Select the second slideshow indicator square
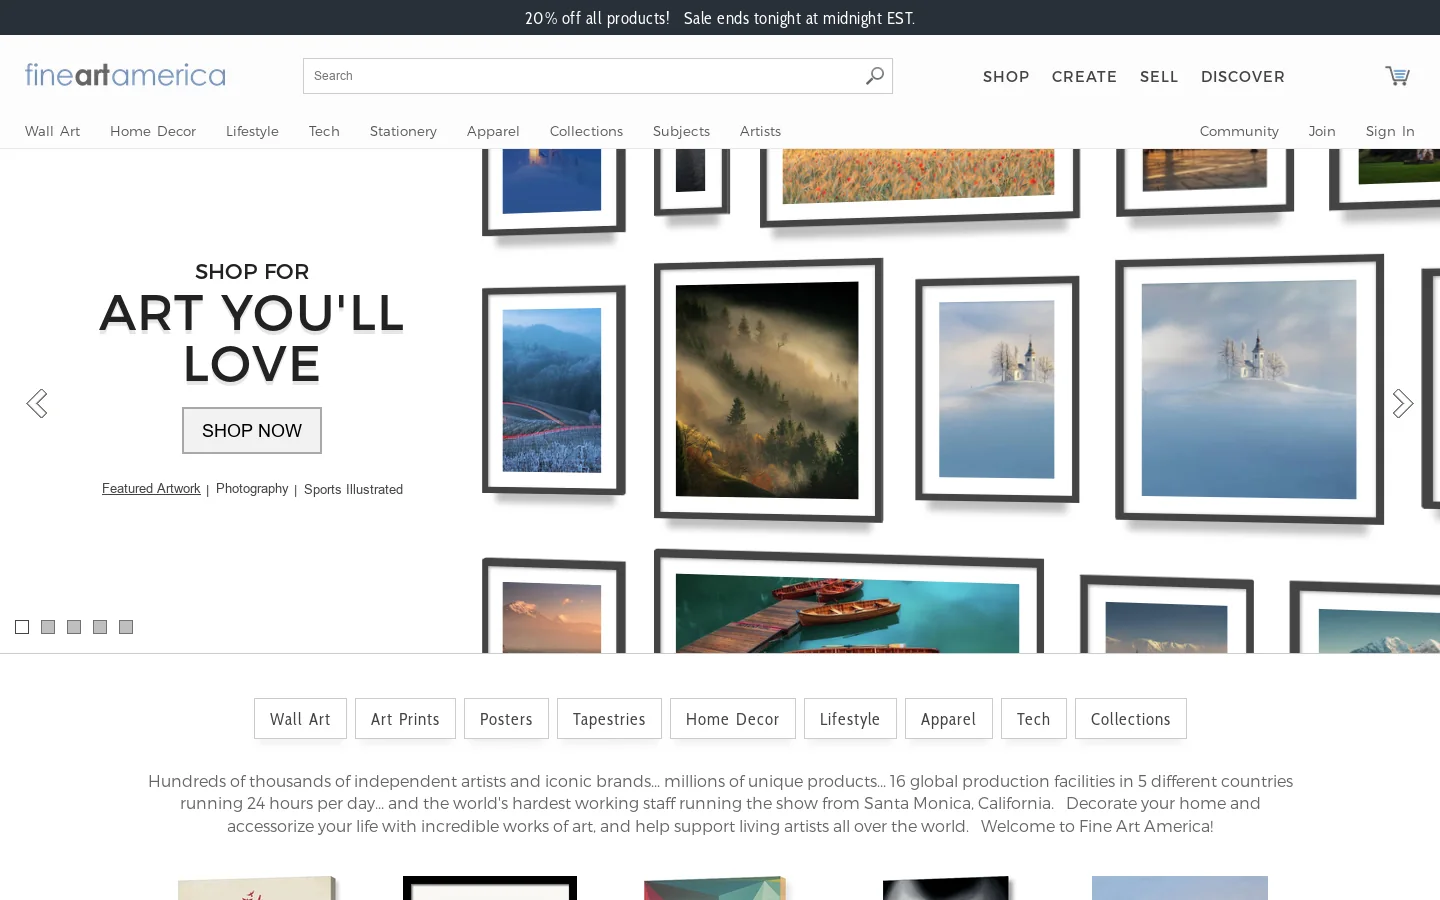Screen dimensions: 1440x900 [x=48, y=627]
